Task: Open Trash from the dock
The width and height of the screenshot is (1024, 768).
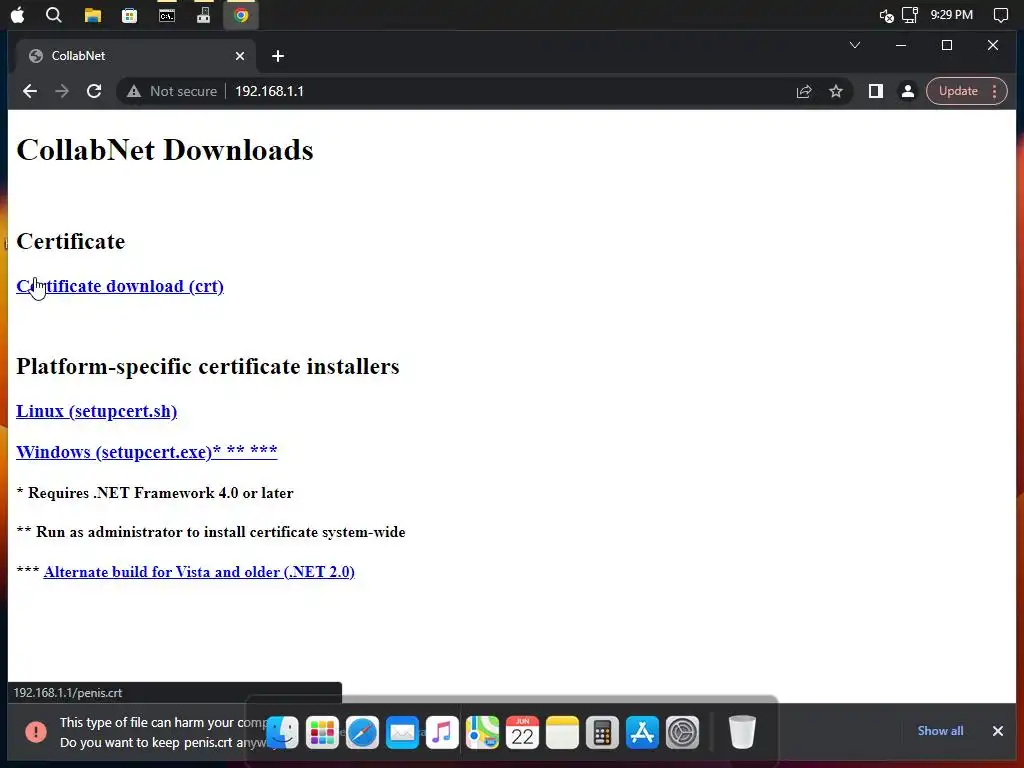Action: [x=742, y=732]
